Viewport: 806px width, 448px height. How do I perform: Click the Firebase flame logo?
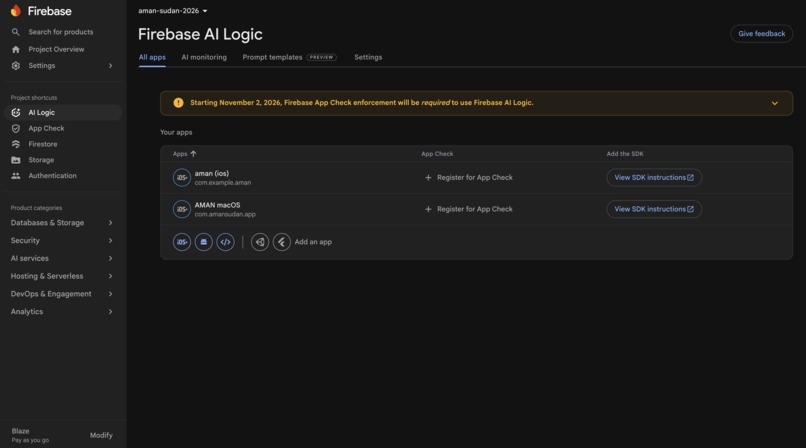[x=16, y=11]
